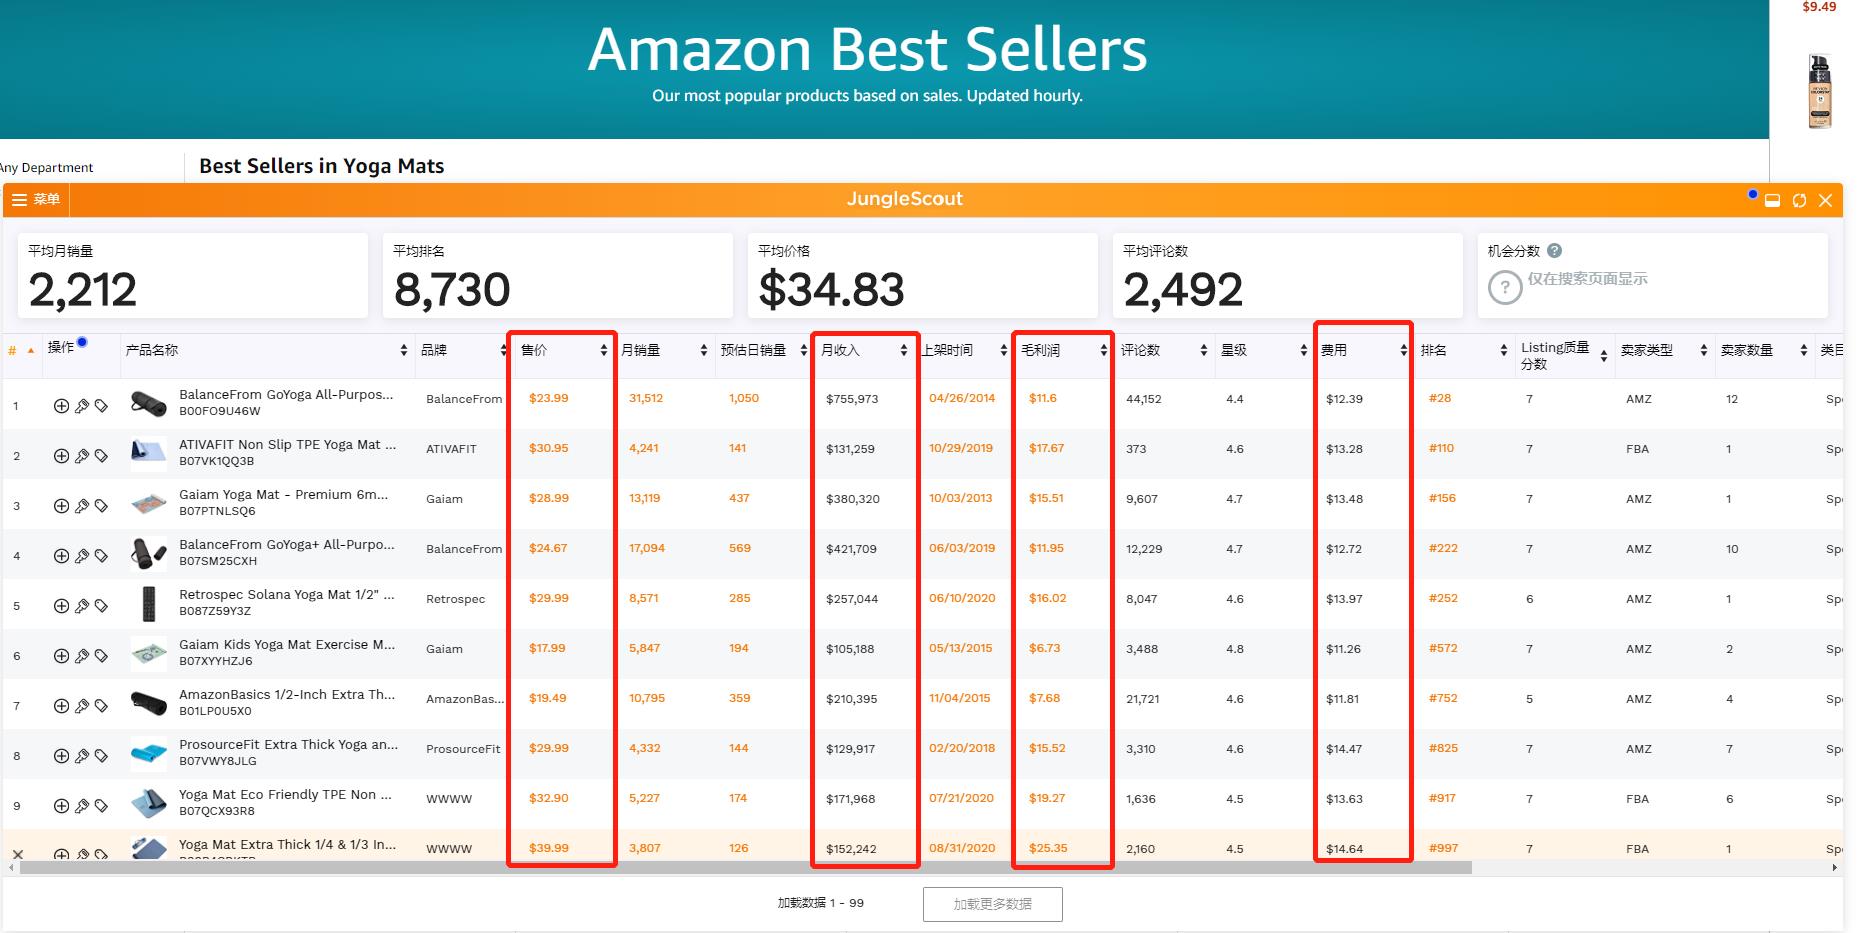1862x933 pixels.
Task: Click the add (plus) icon for BalanceFrom GoYoga row 1
Action: (61, 406)
